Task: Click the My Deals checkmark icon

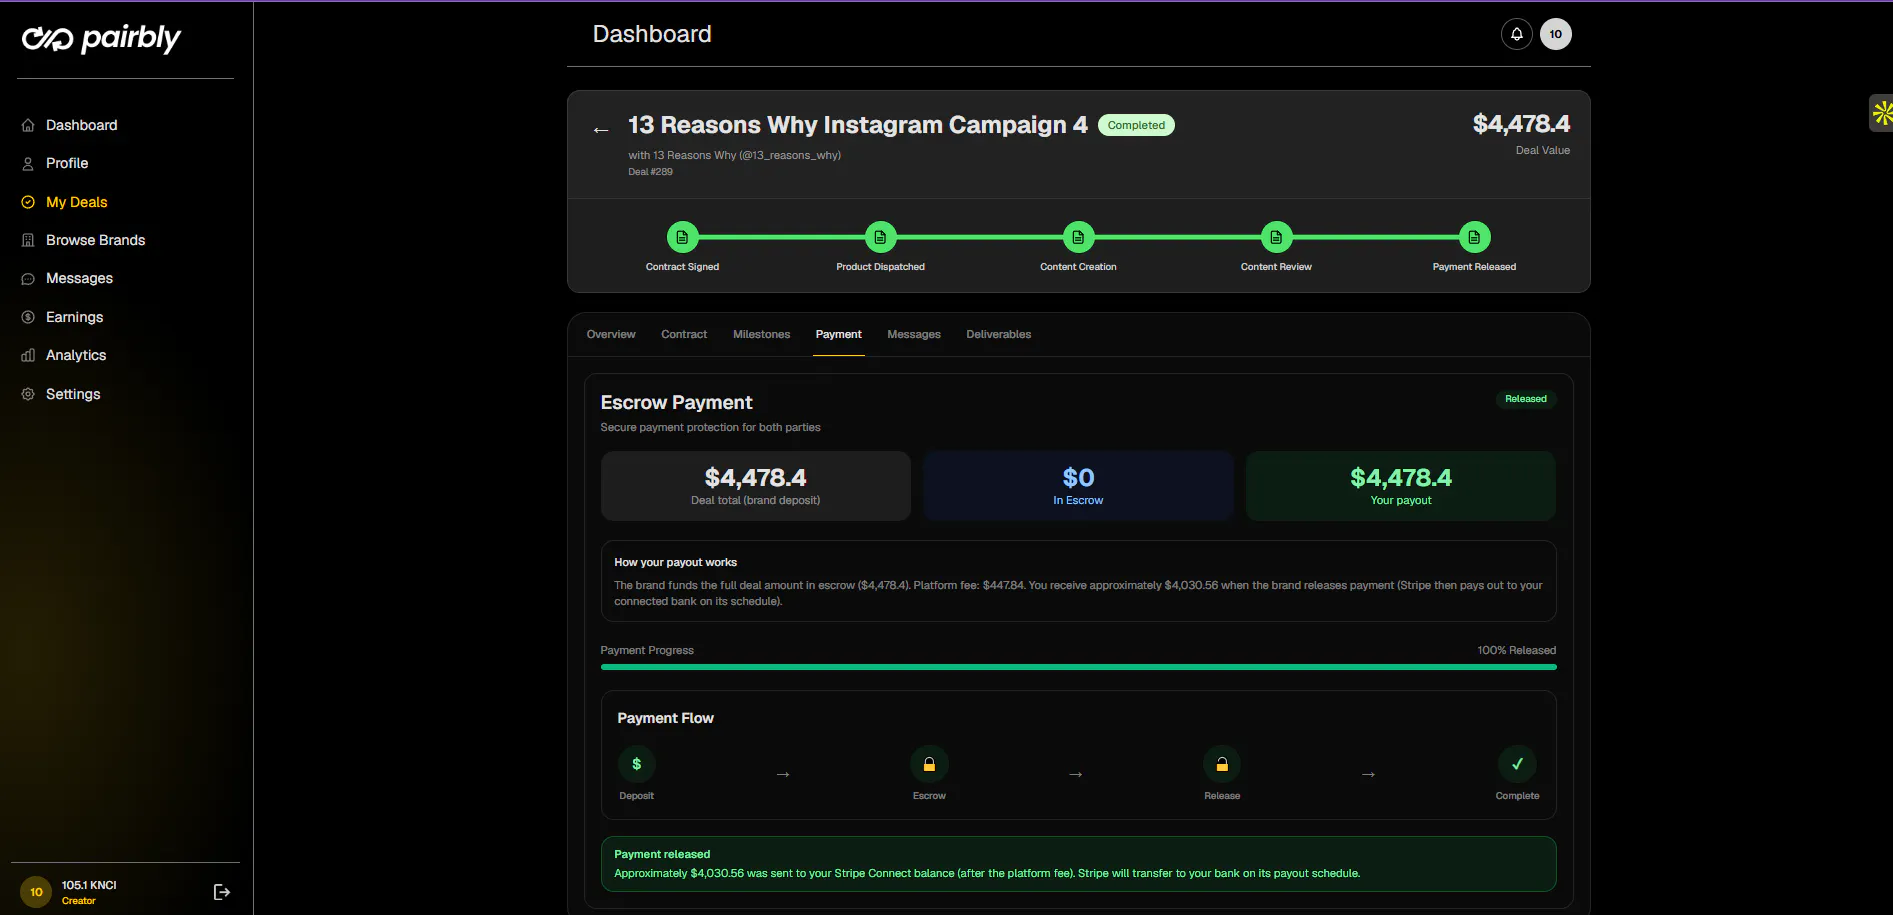Action: (x=28, y=202)
